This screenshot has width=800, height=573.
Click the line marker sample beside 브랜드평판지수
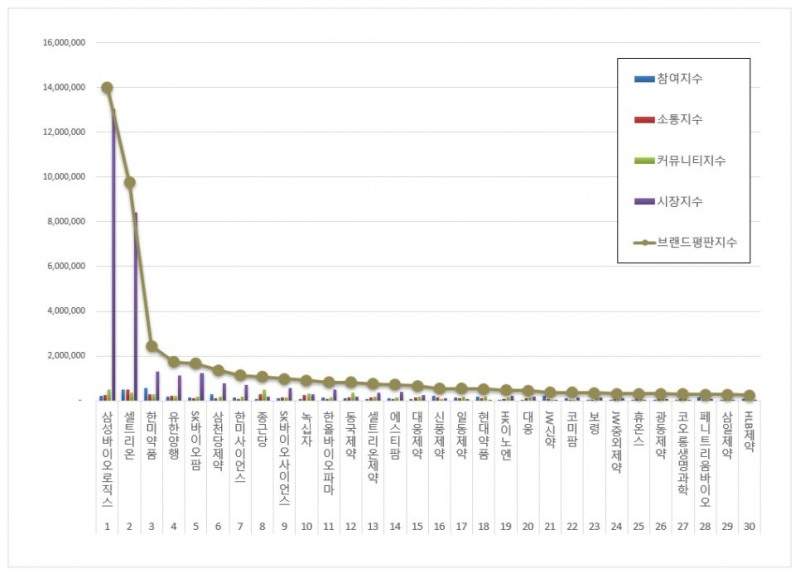(644, 243)
